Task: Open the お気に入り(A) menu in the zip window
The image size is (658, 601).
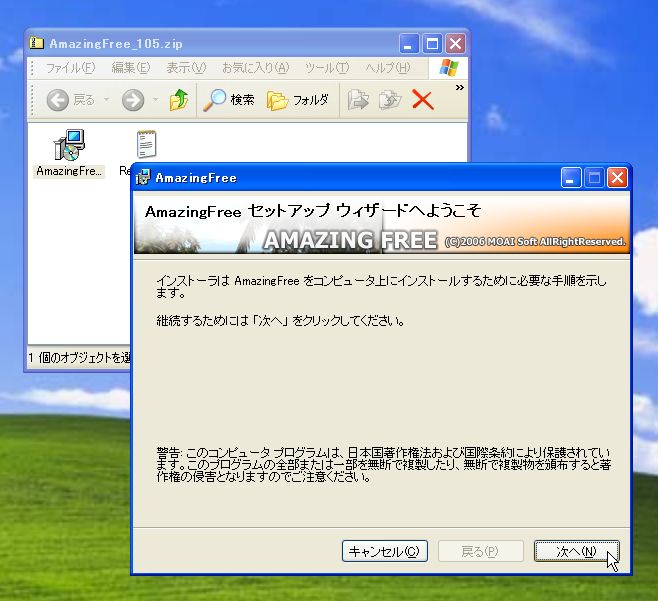Action: pyautogui.click(x=256, y=68)
